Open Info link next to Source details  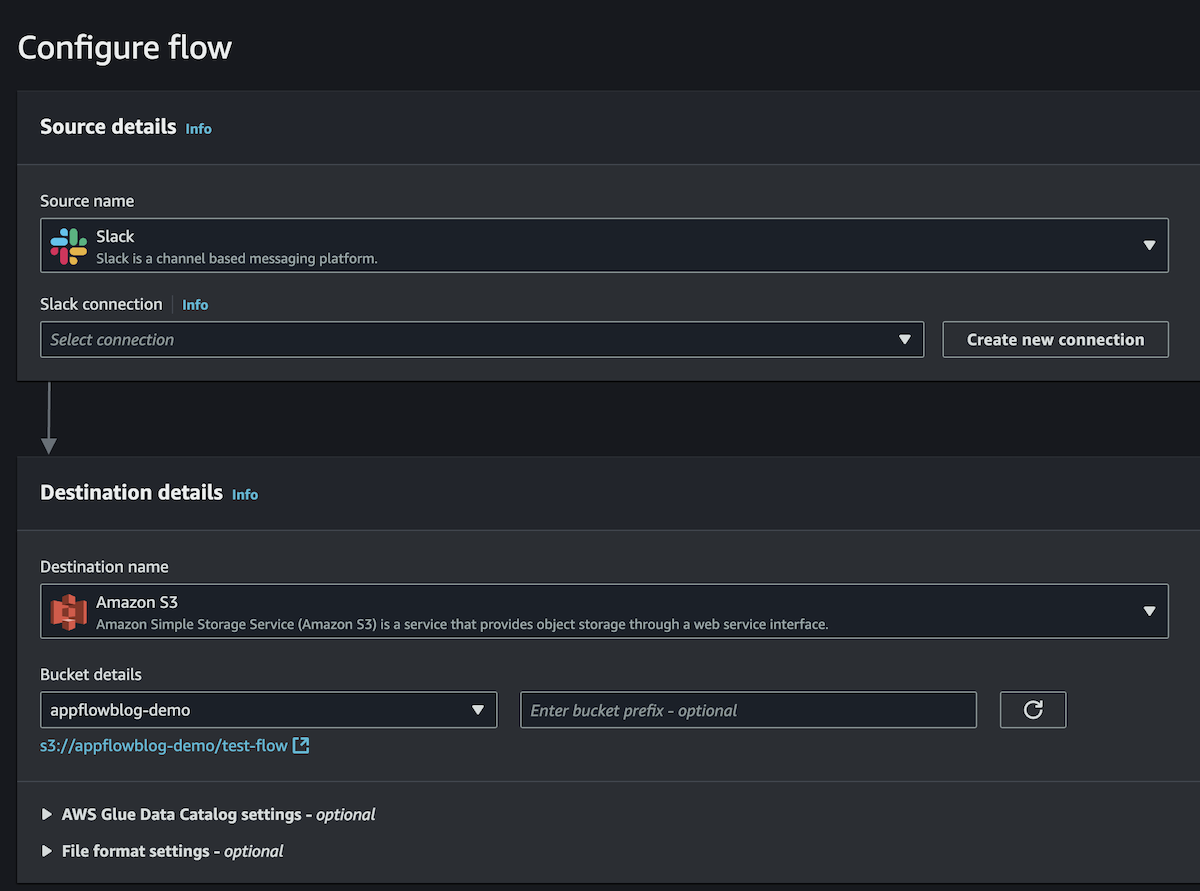click(x=199, y=129)
